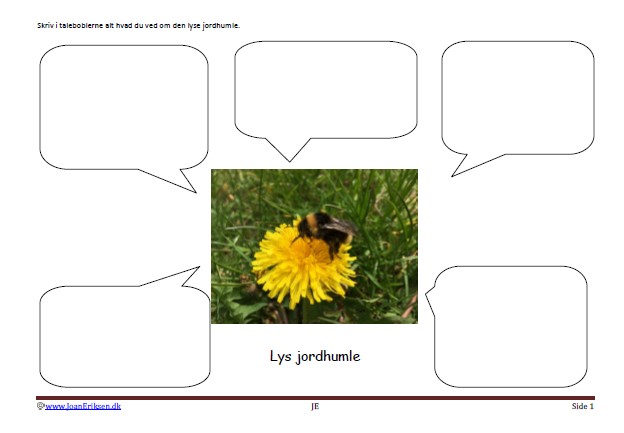The image size is (624, 433).
Task: Click the page number 'Side 1'
Action: point(583,406)
